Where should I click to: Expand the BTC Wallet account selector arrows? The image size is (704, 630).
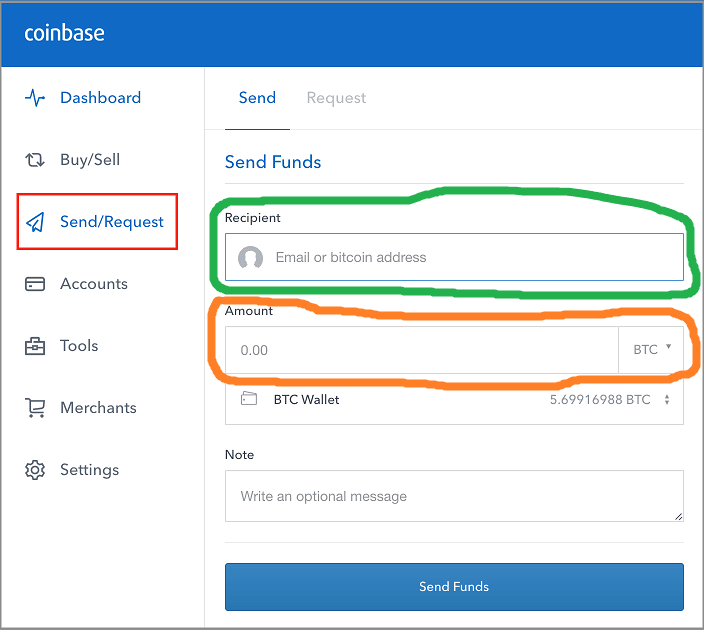pos(667,399)
